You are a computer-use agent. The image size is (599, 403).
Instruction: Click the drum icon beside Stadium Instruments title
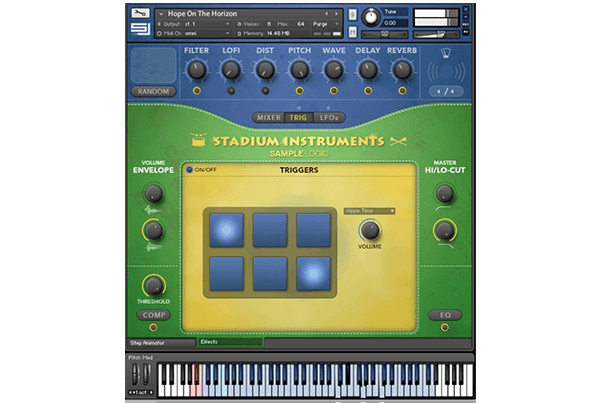(x=199, y=140)
